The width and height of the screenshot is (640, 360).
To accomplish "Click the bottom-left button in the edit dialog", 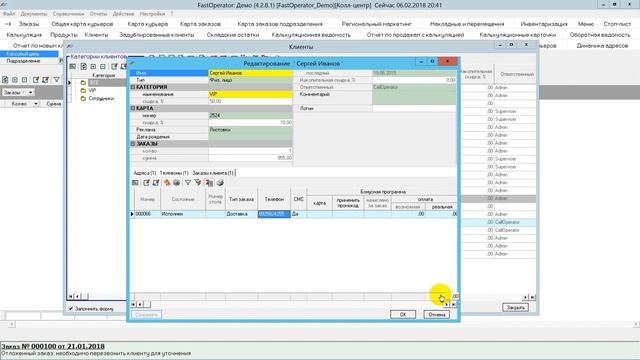I will tap(146, 314).
